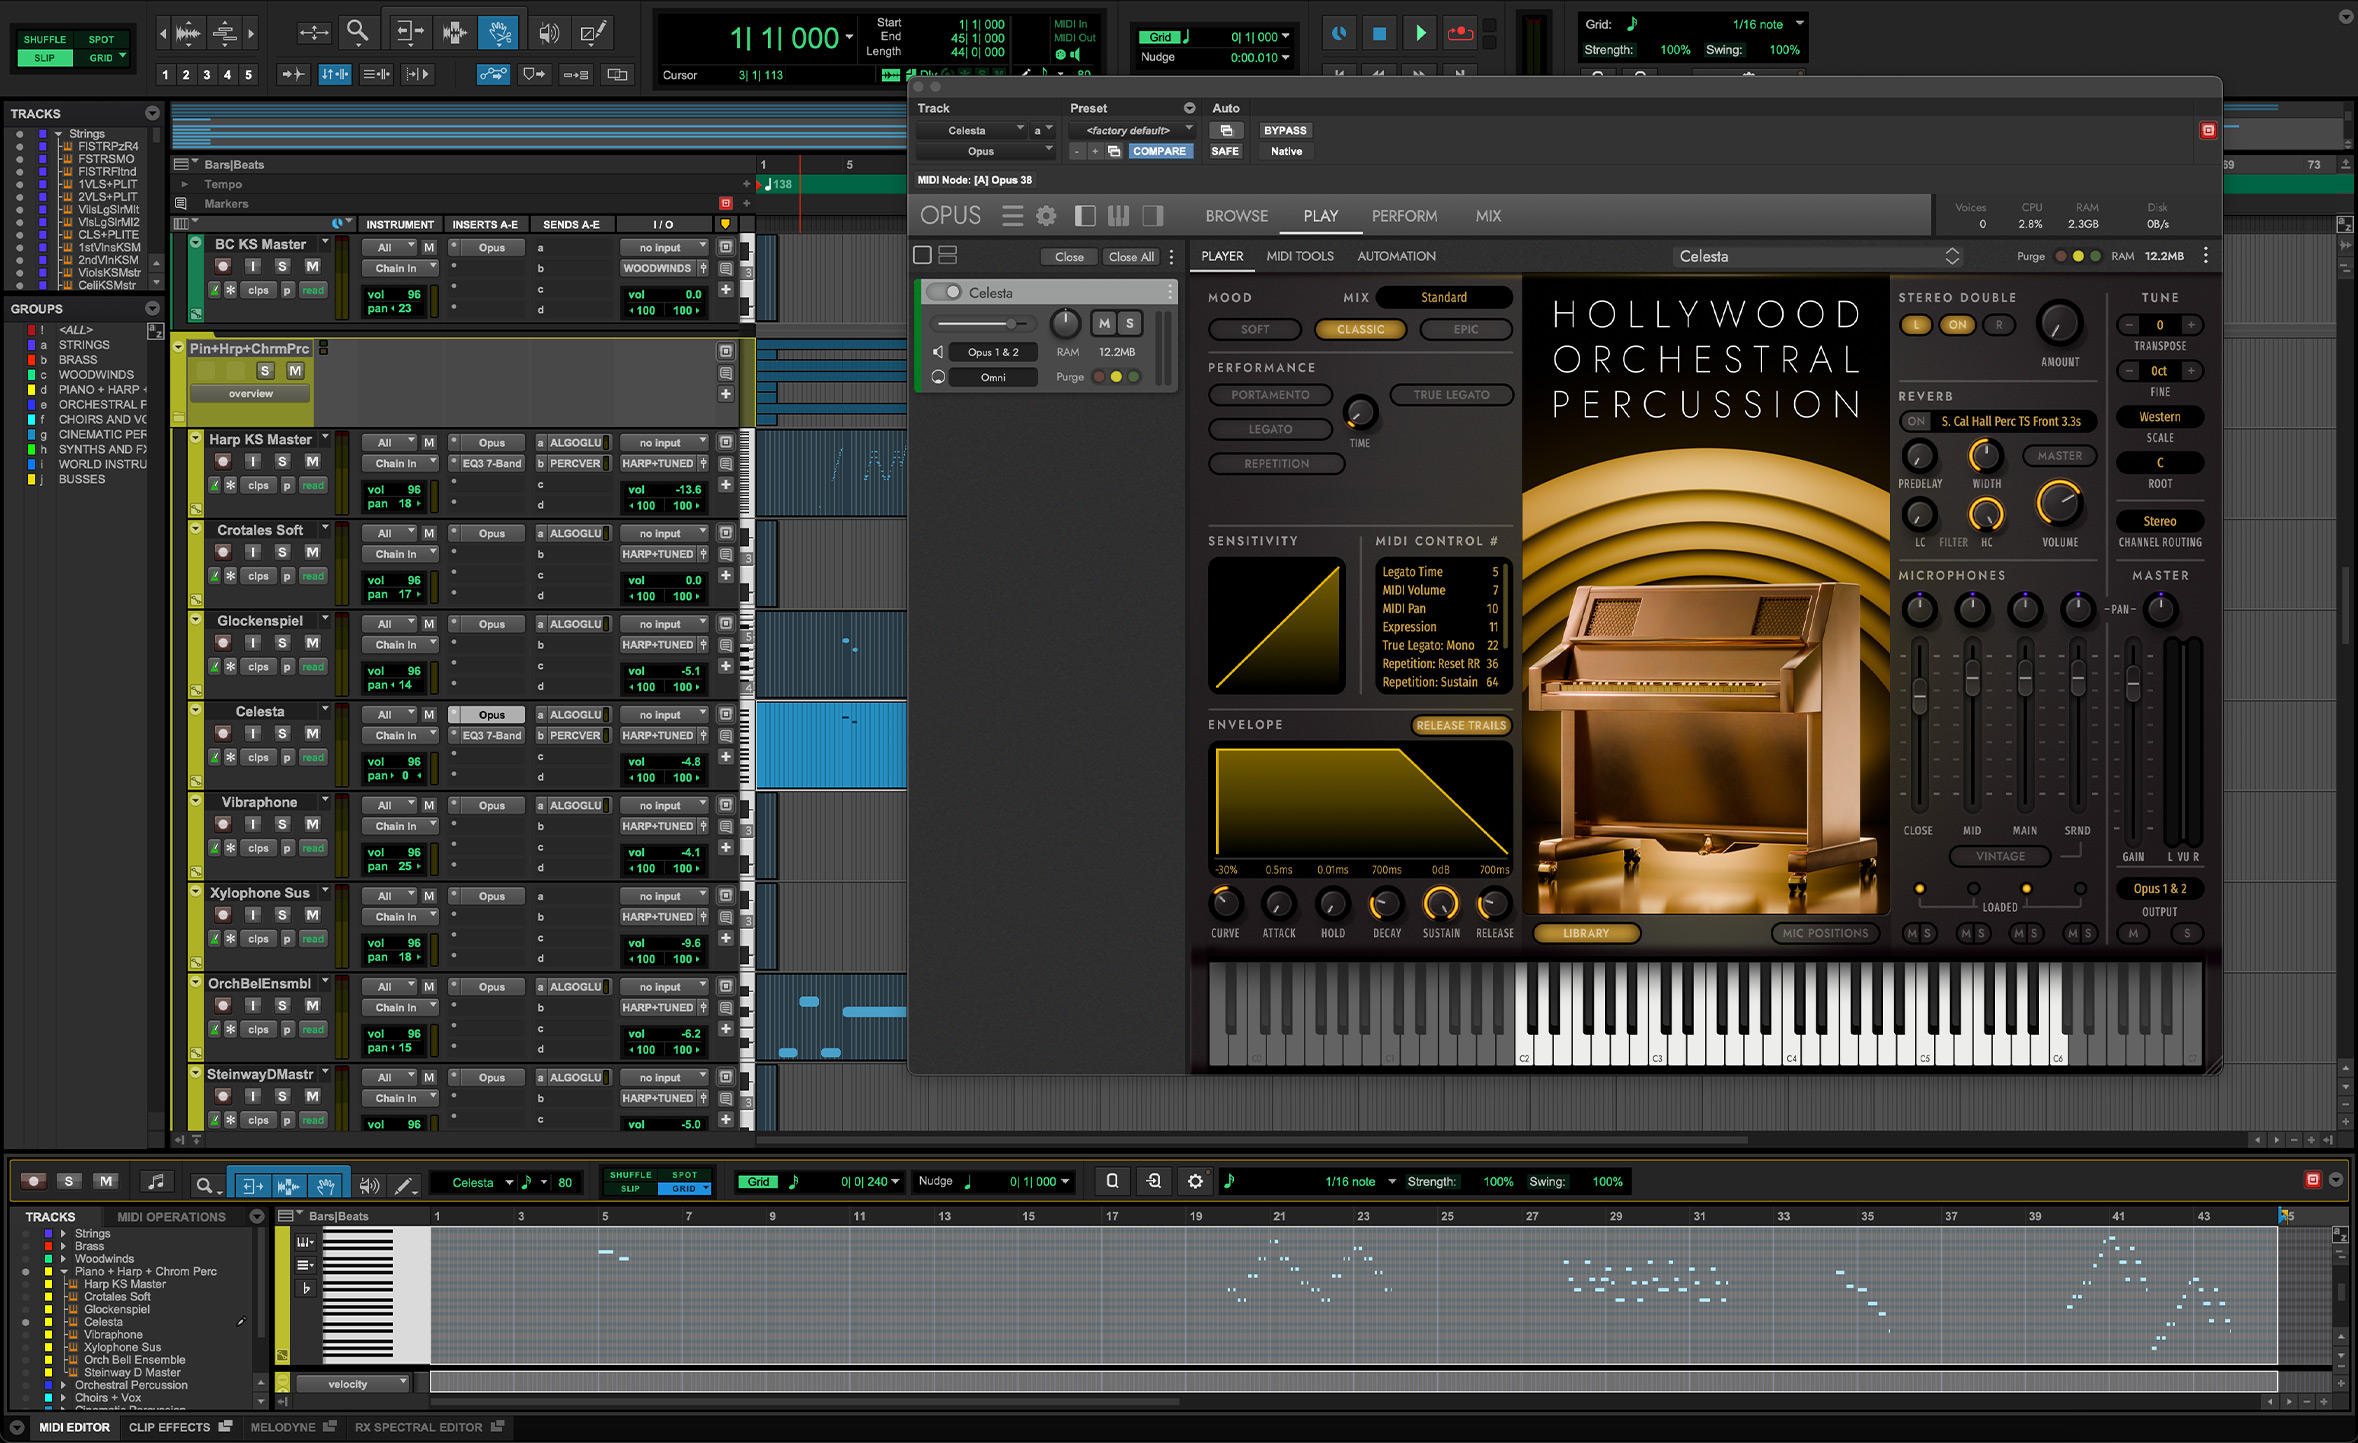
Task: Click the transport Record button
Action: click(1460, 34)
